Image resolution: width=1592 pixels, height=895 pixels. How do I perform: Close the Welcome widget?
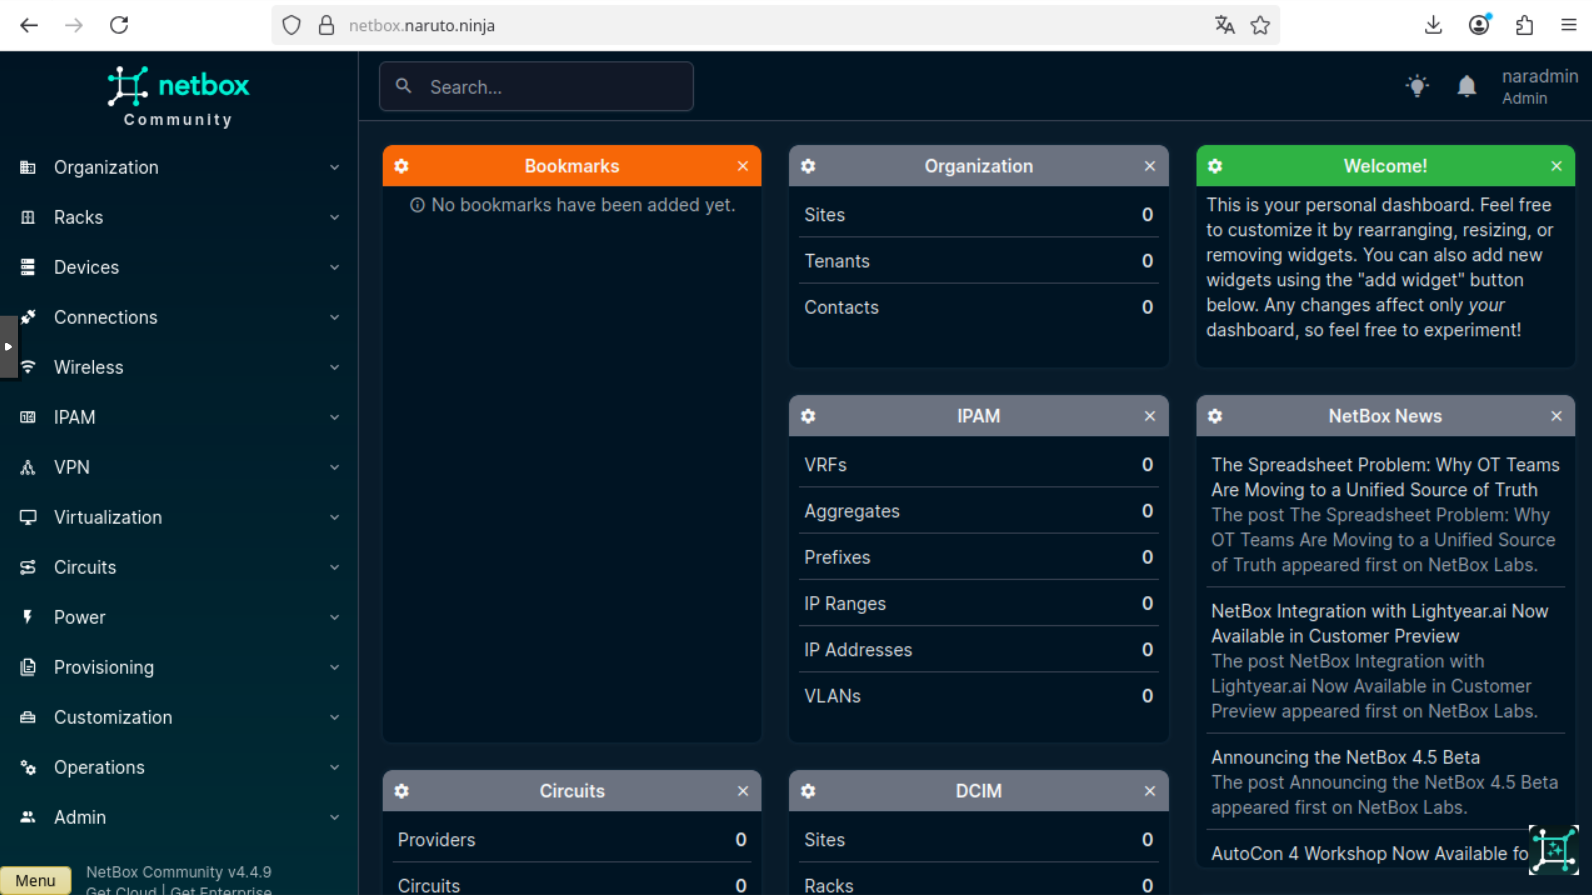tap(1556, 166)
